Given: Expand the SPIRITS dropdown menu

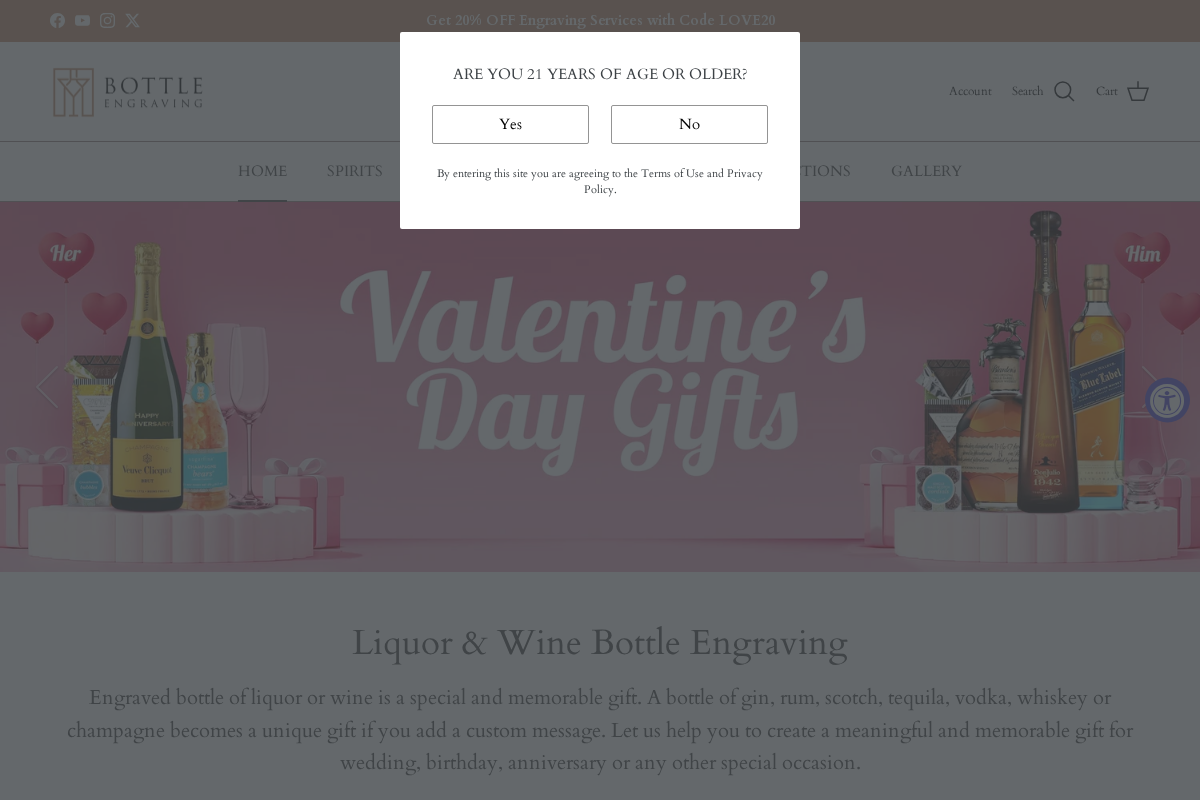Looking at the screenshot, I should click(354, 171).
